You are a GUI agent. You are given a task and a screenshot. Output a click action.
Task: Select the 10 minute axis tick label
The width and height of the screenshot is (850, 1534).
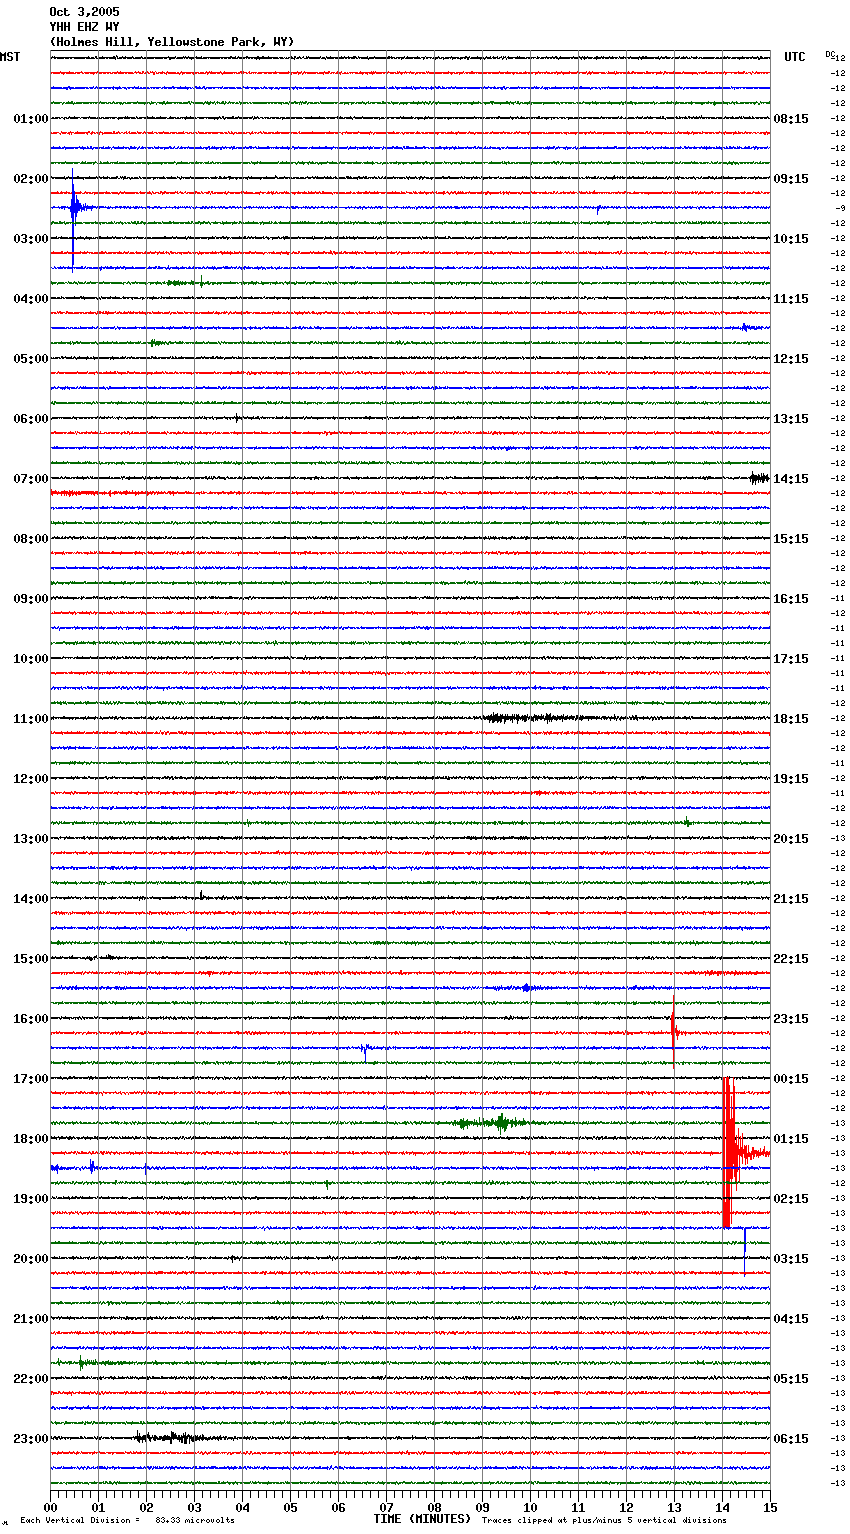tap(530, 1507)
